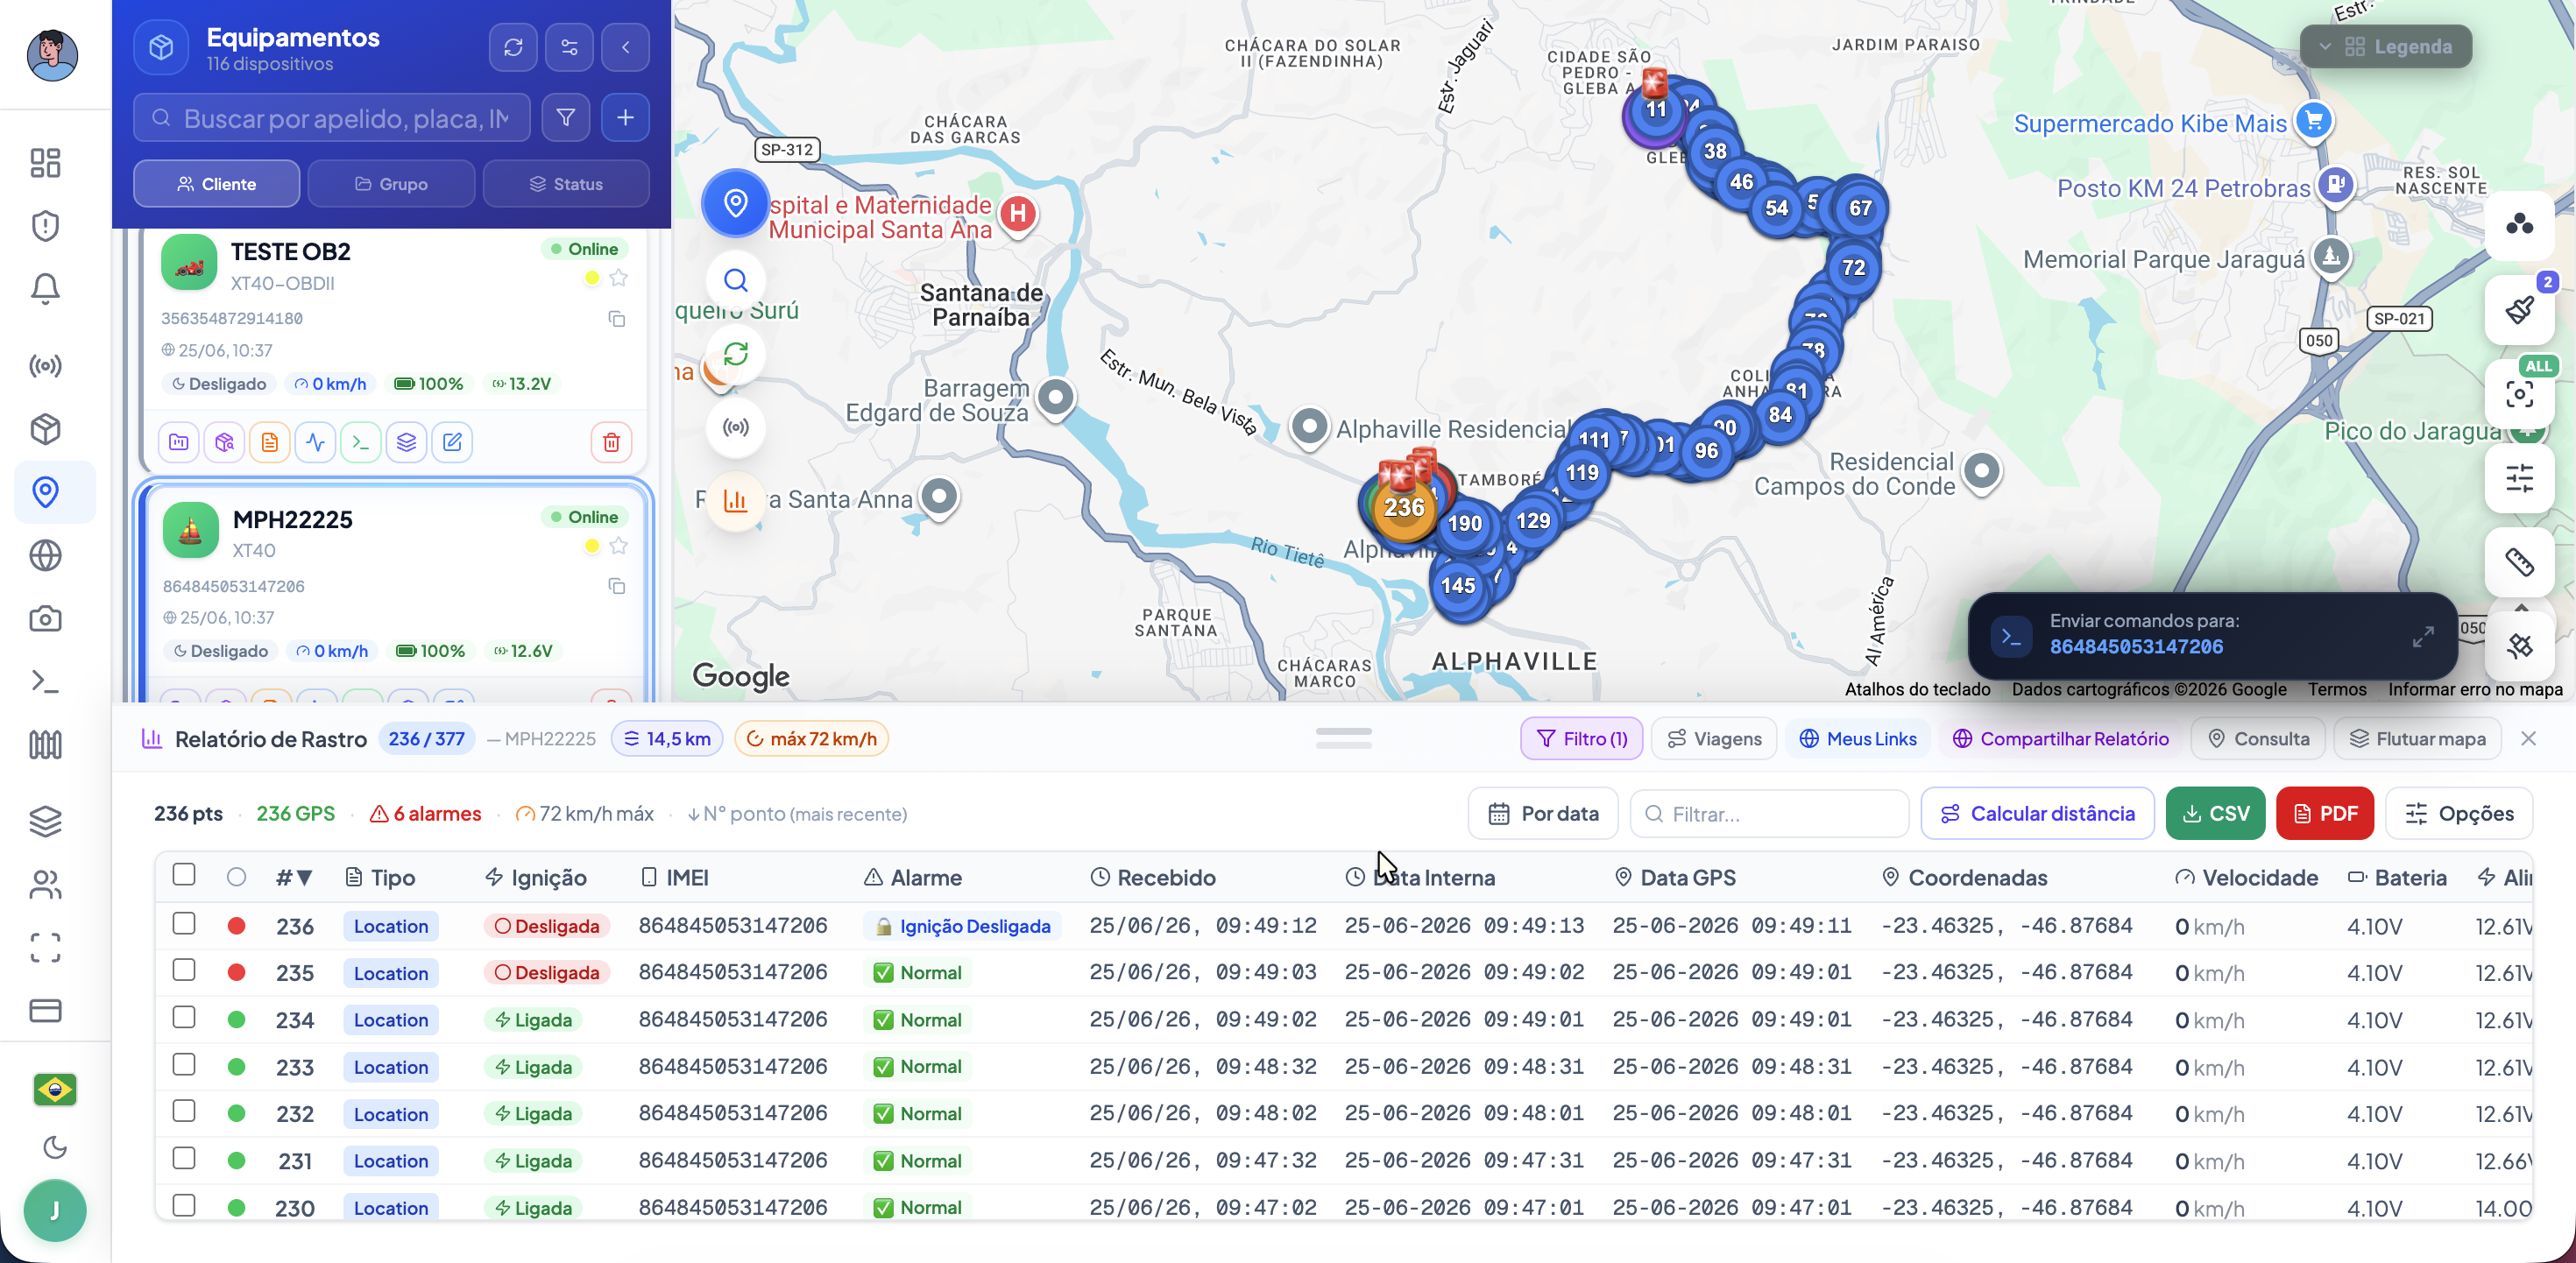Expand the Legenda map dropdown
The image size is (2576, 1263).
click(2385, 46)
